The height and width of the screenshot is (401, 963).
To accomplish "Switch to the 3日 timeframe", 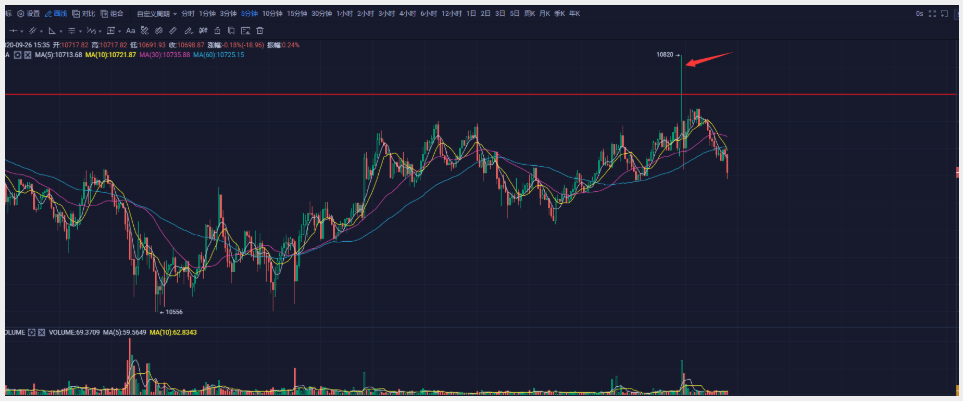I will [501, 14].
